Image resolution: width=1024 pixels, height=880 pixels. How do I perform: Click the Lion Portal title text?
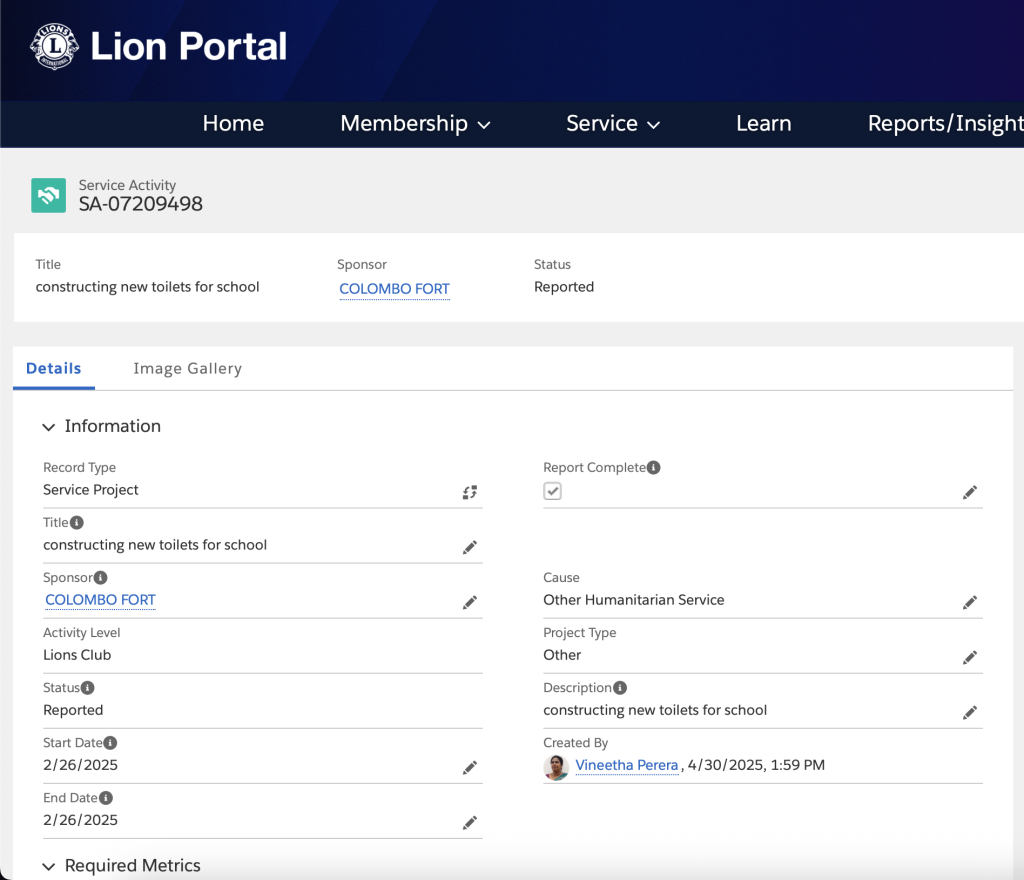coord(189,46)
